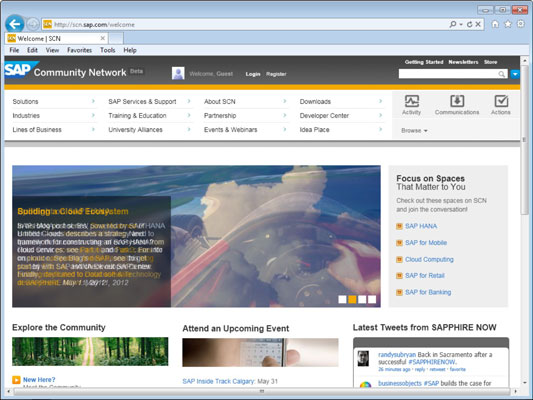533x400 pixels.
Task: Click the Refresh icon in address bar
Action: [470, 24]
